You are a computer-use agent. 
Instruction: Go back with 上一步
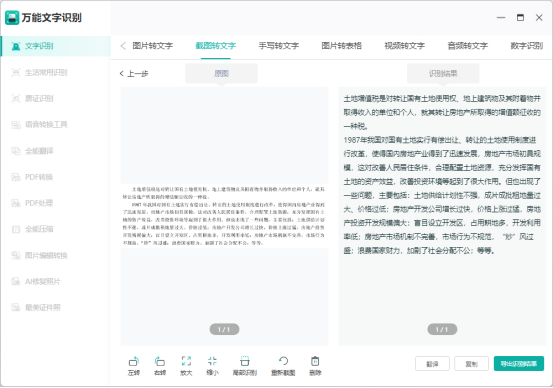(x=134, y=74)
